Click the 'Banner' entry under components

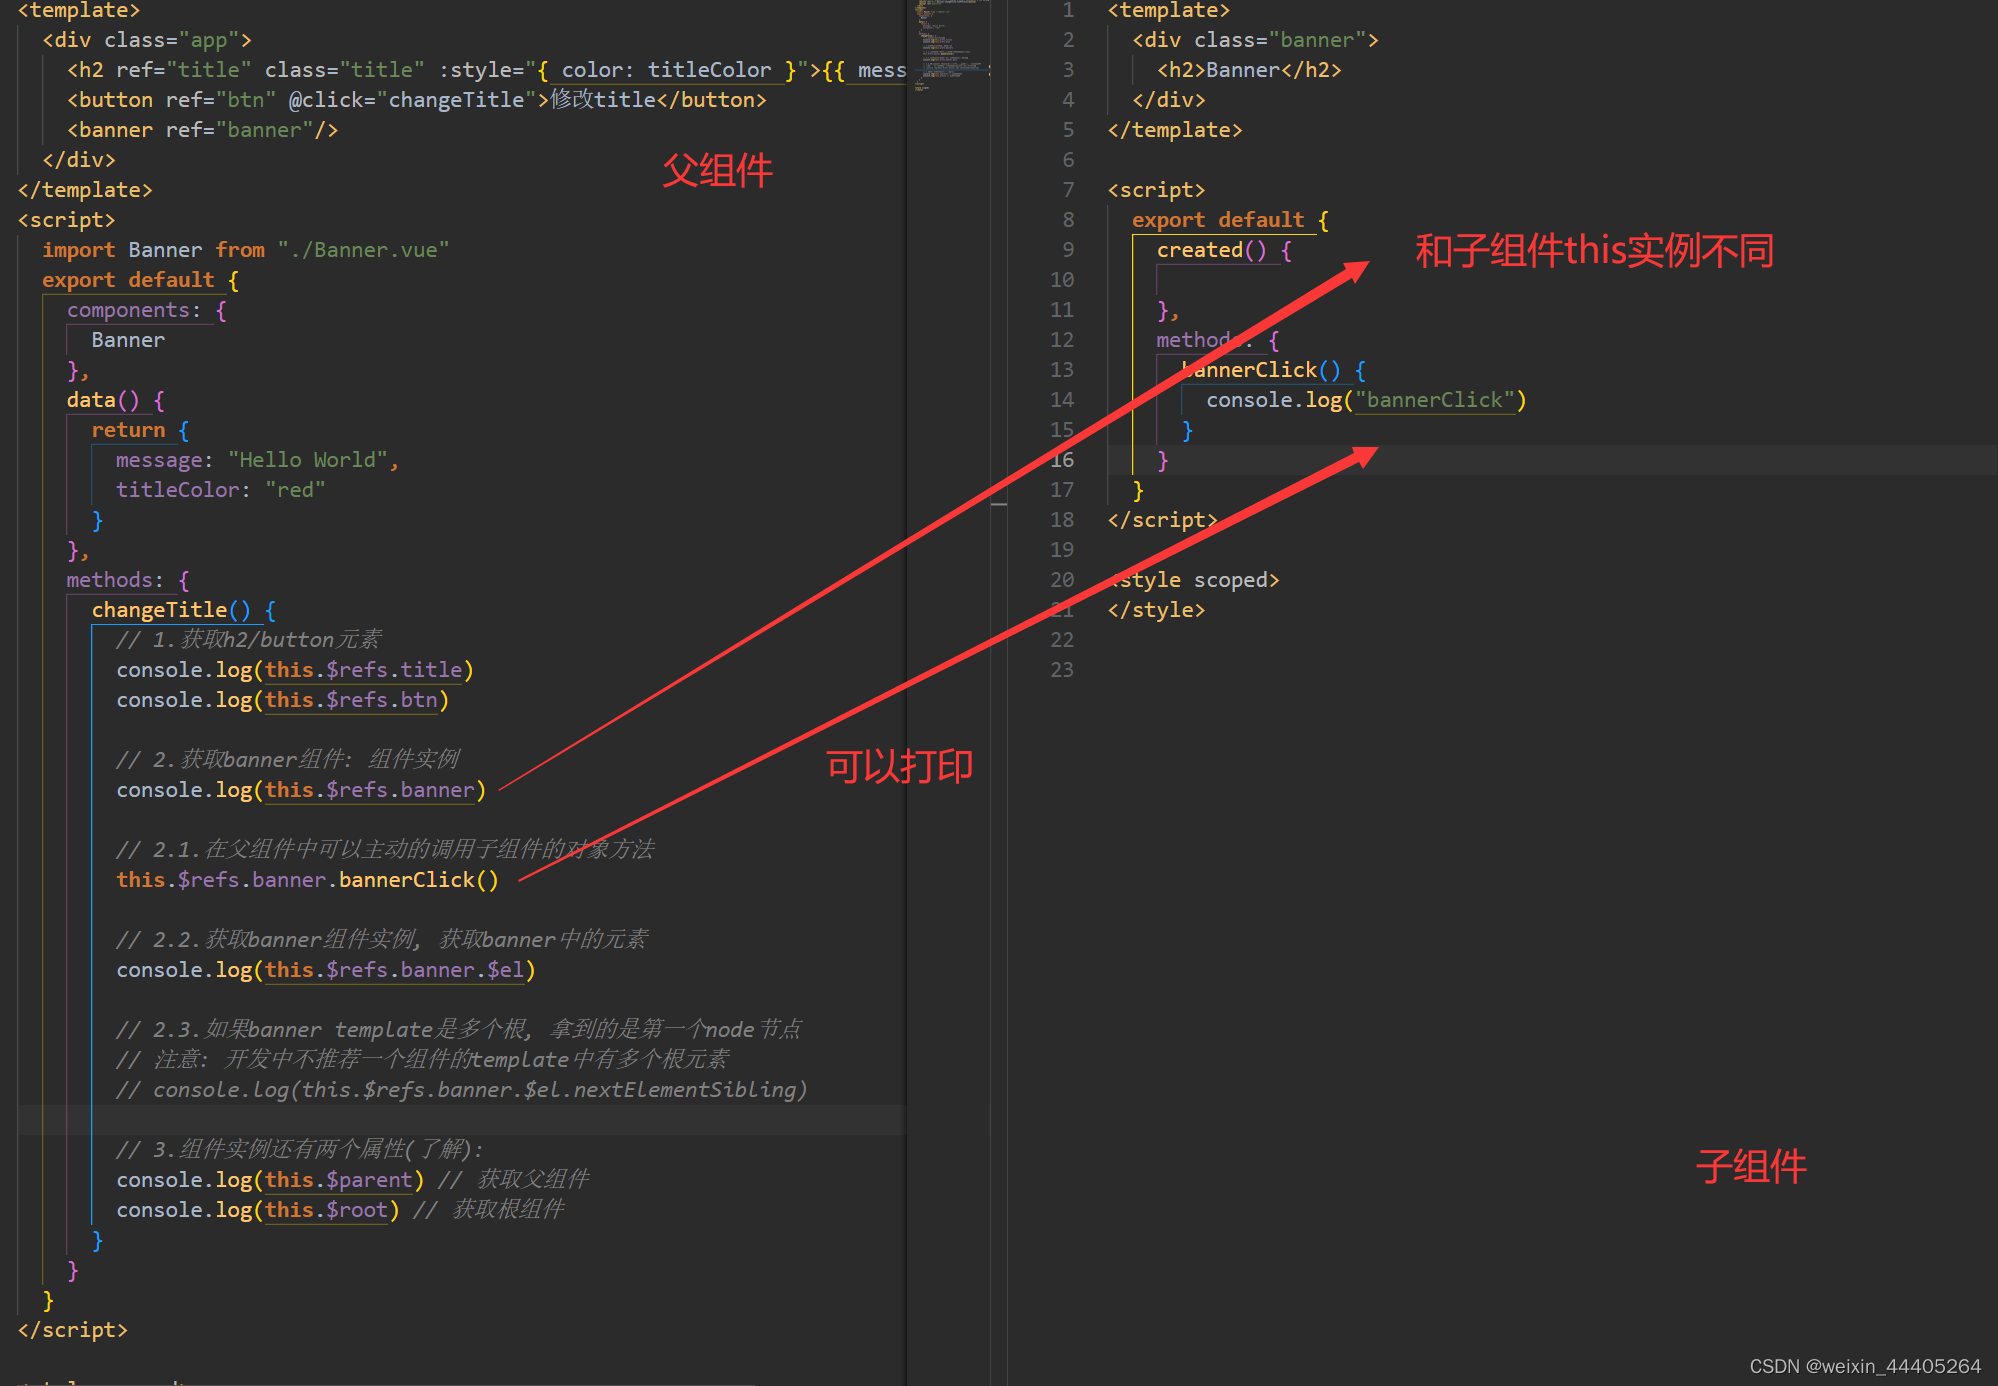(x=128, y=340)
